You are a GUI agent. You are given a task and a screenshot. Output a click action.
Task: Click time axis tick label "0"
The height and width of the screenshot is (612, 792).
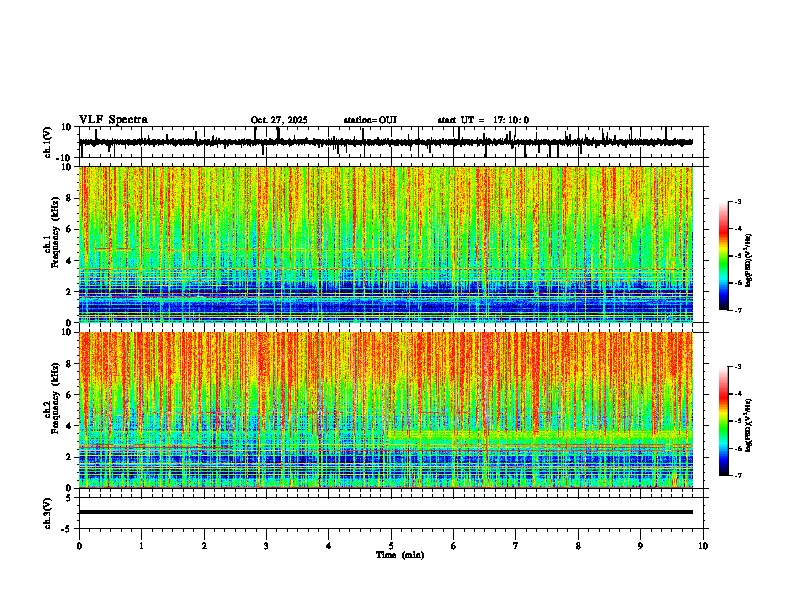pos(79,546)
